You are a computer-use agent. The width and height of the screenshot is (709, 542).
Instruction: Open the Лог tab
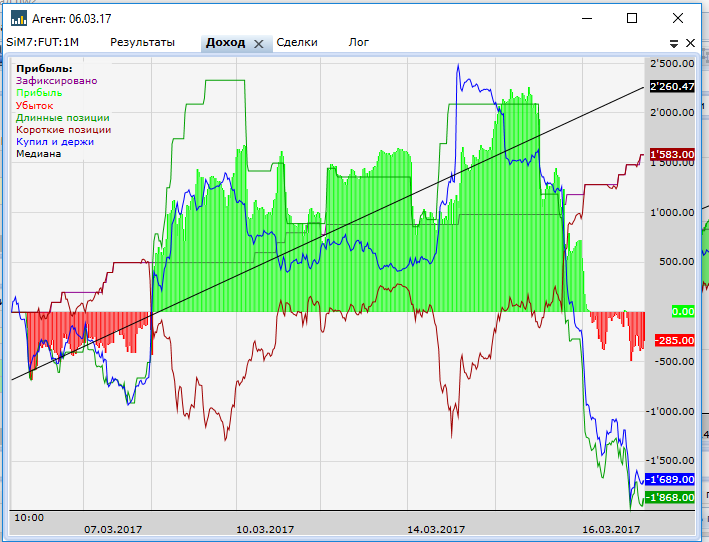pos(359,42)
